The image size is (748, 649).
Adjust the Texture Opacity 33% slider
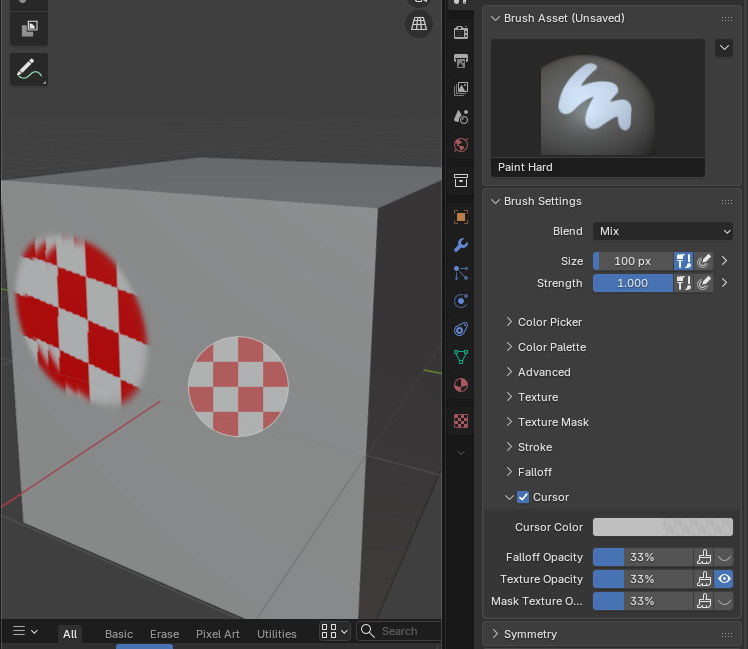click(x=643, y=579)
